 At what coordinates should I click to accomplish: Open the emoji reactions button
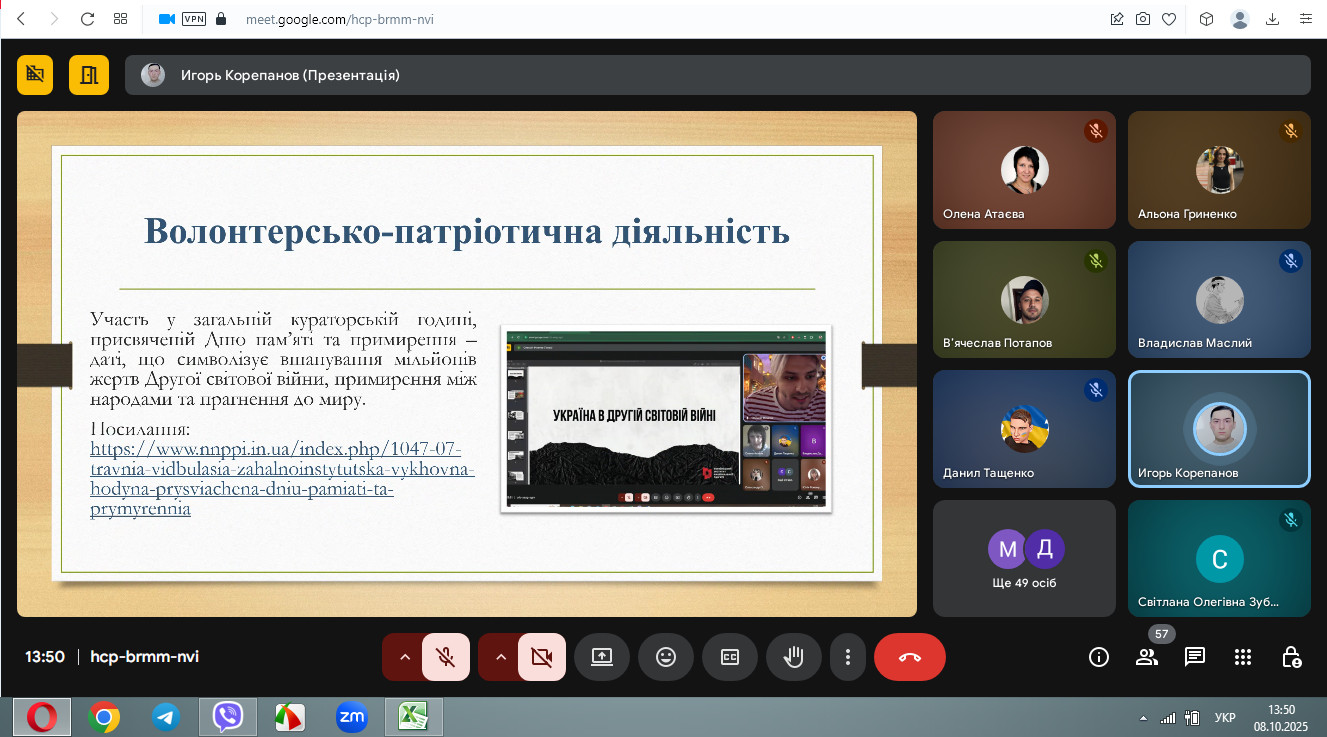point(665,657)
